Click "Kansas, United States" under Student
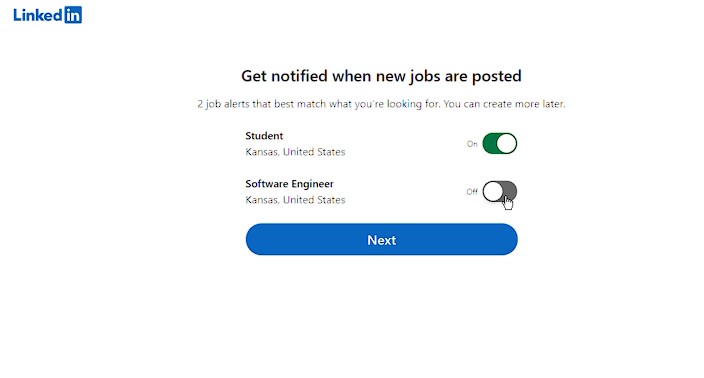This screenshot has height=378, width=704. 295,152
